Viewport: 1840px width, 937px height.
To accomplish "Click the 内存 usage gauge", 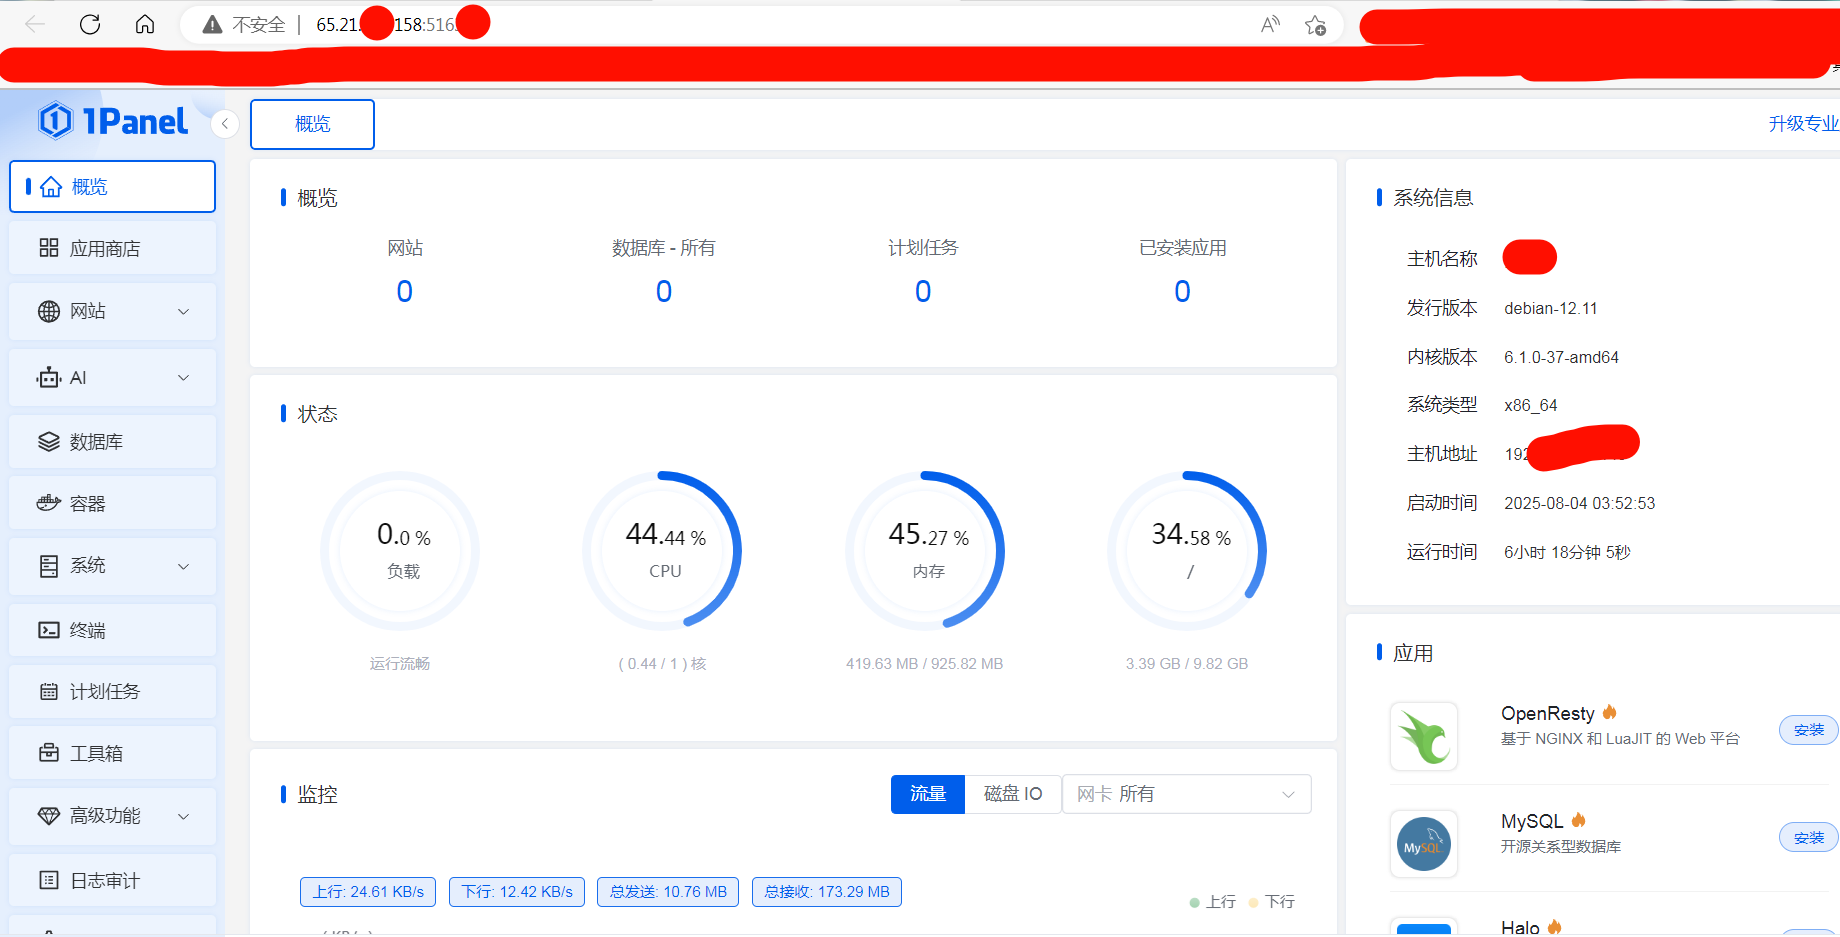I will coord(925,551).
